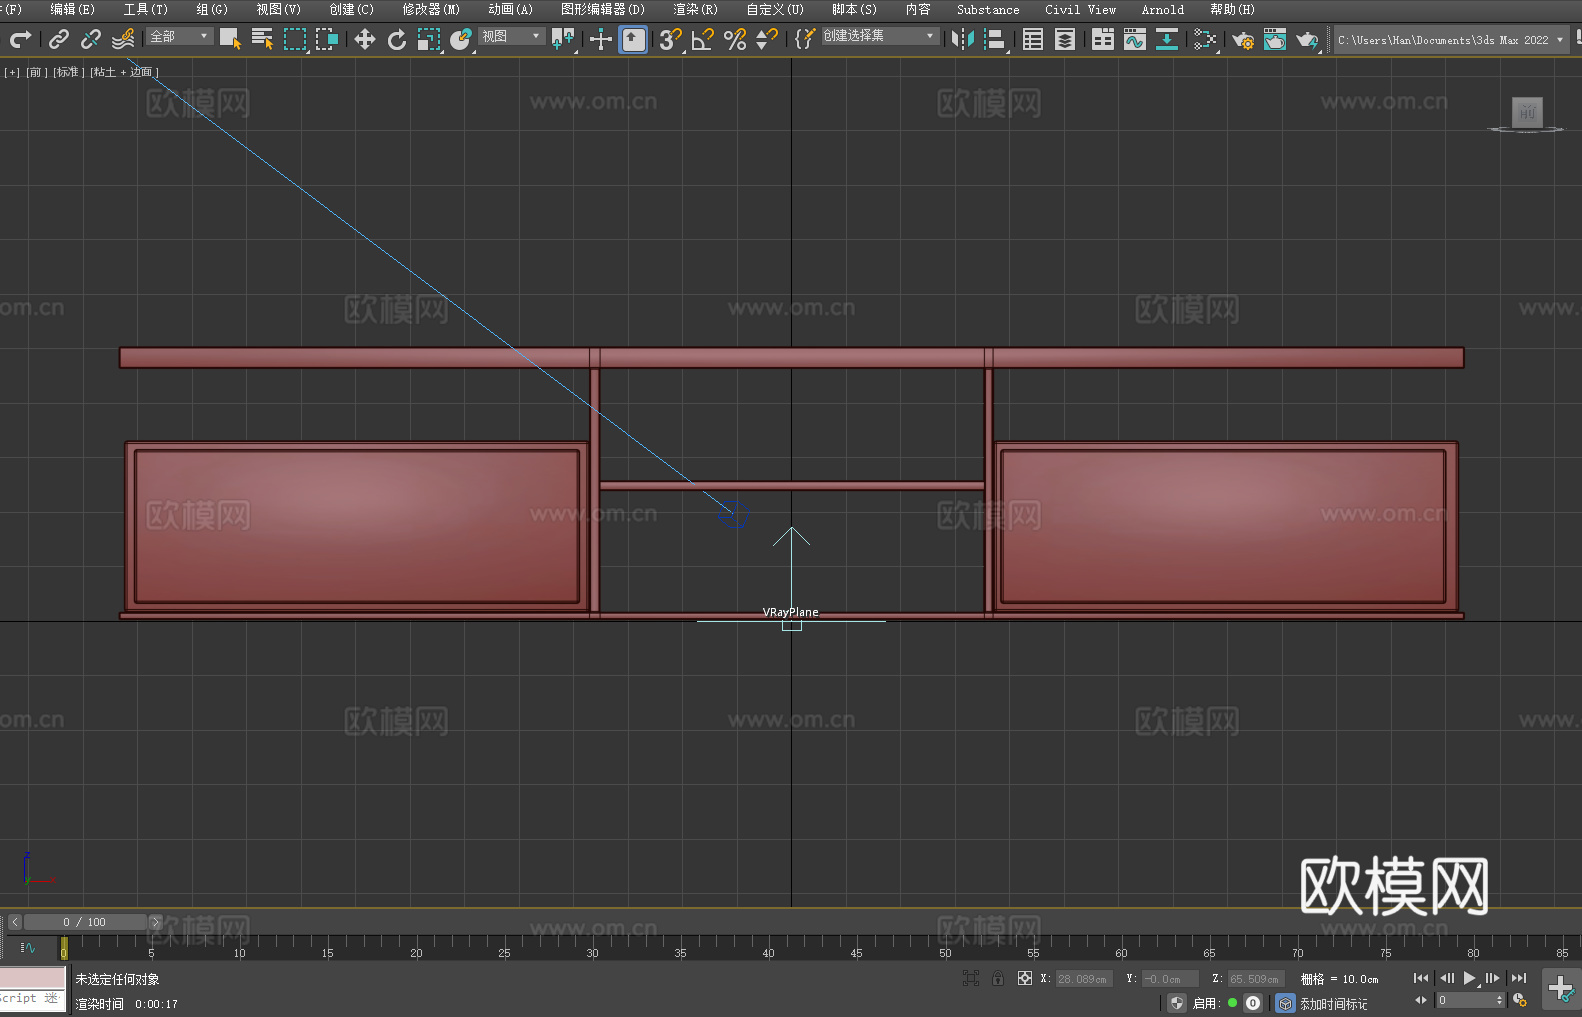1582x1017 pixels.
Task: Open the Schematic View
Action: click(x=1205, y=39)
